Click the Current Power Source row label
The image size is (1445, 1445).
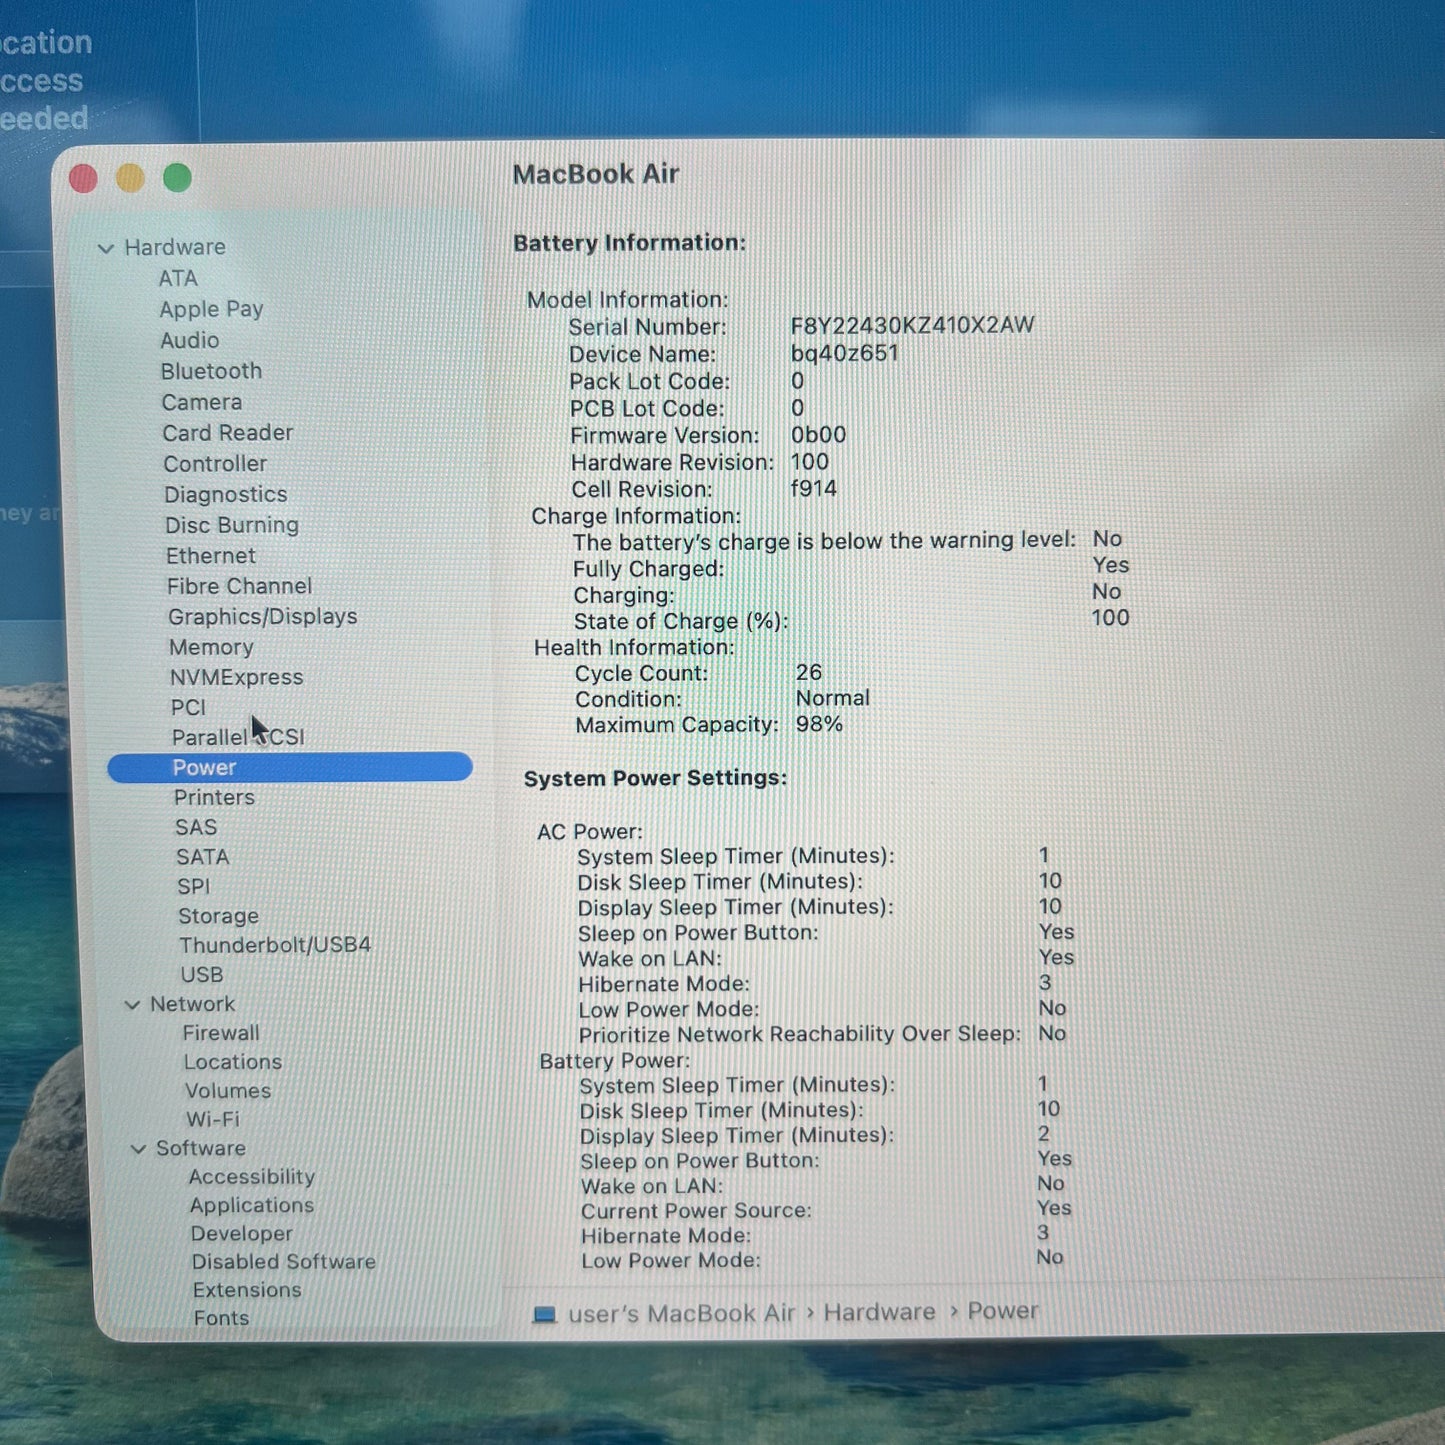[696, 1211]
